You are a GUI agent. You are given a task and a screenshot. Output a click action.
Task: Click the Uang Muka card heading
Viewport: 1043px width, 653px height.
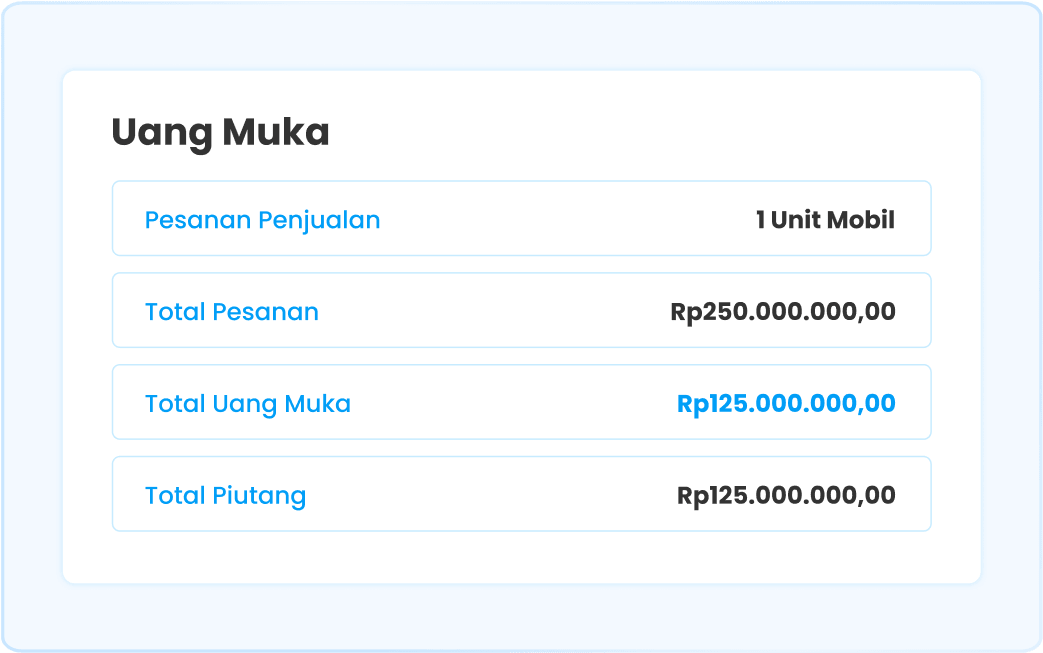pos(220,133)
